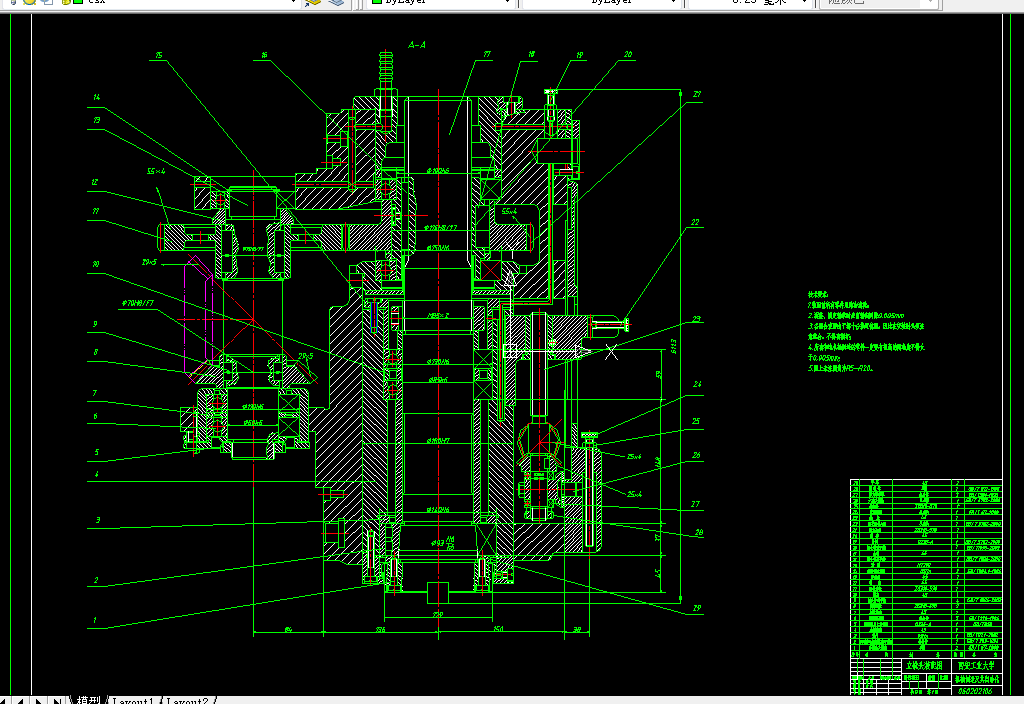Click part callout number 14
The image size is (1024, 704).
point(97,97)
